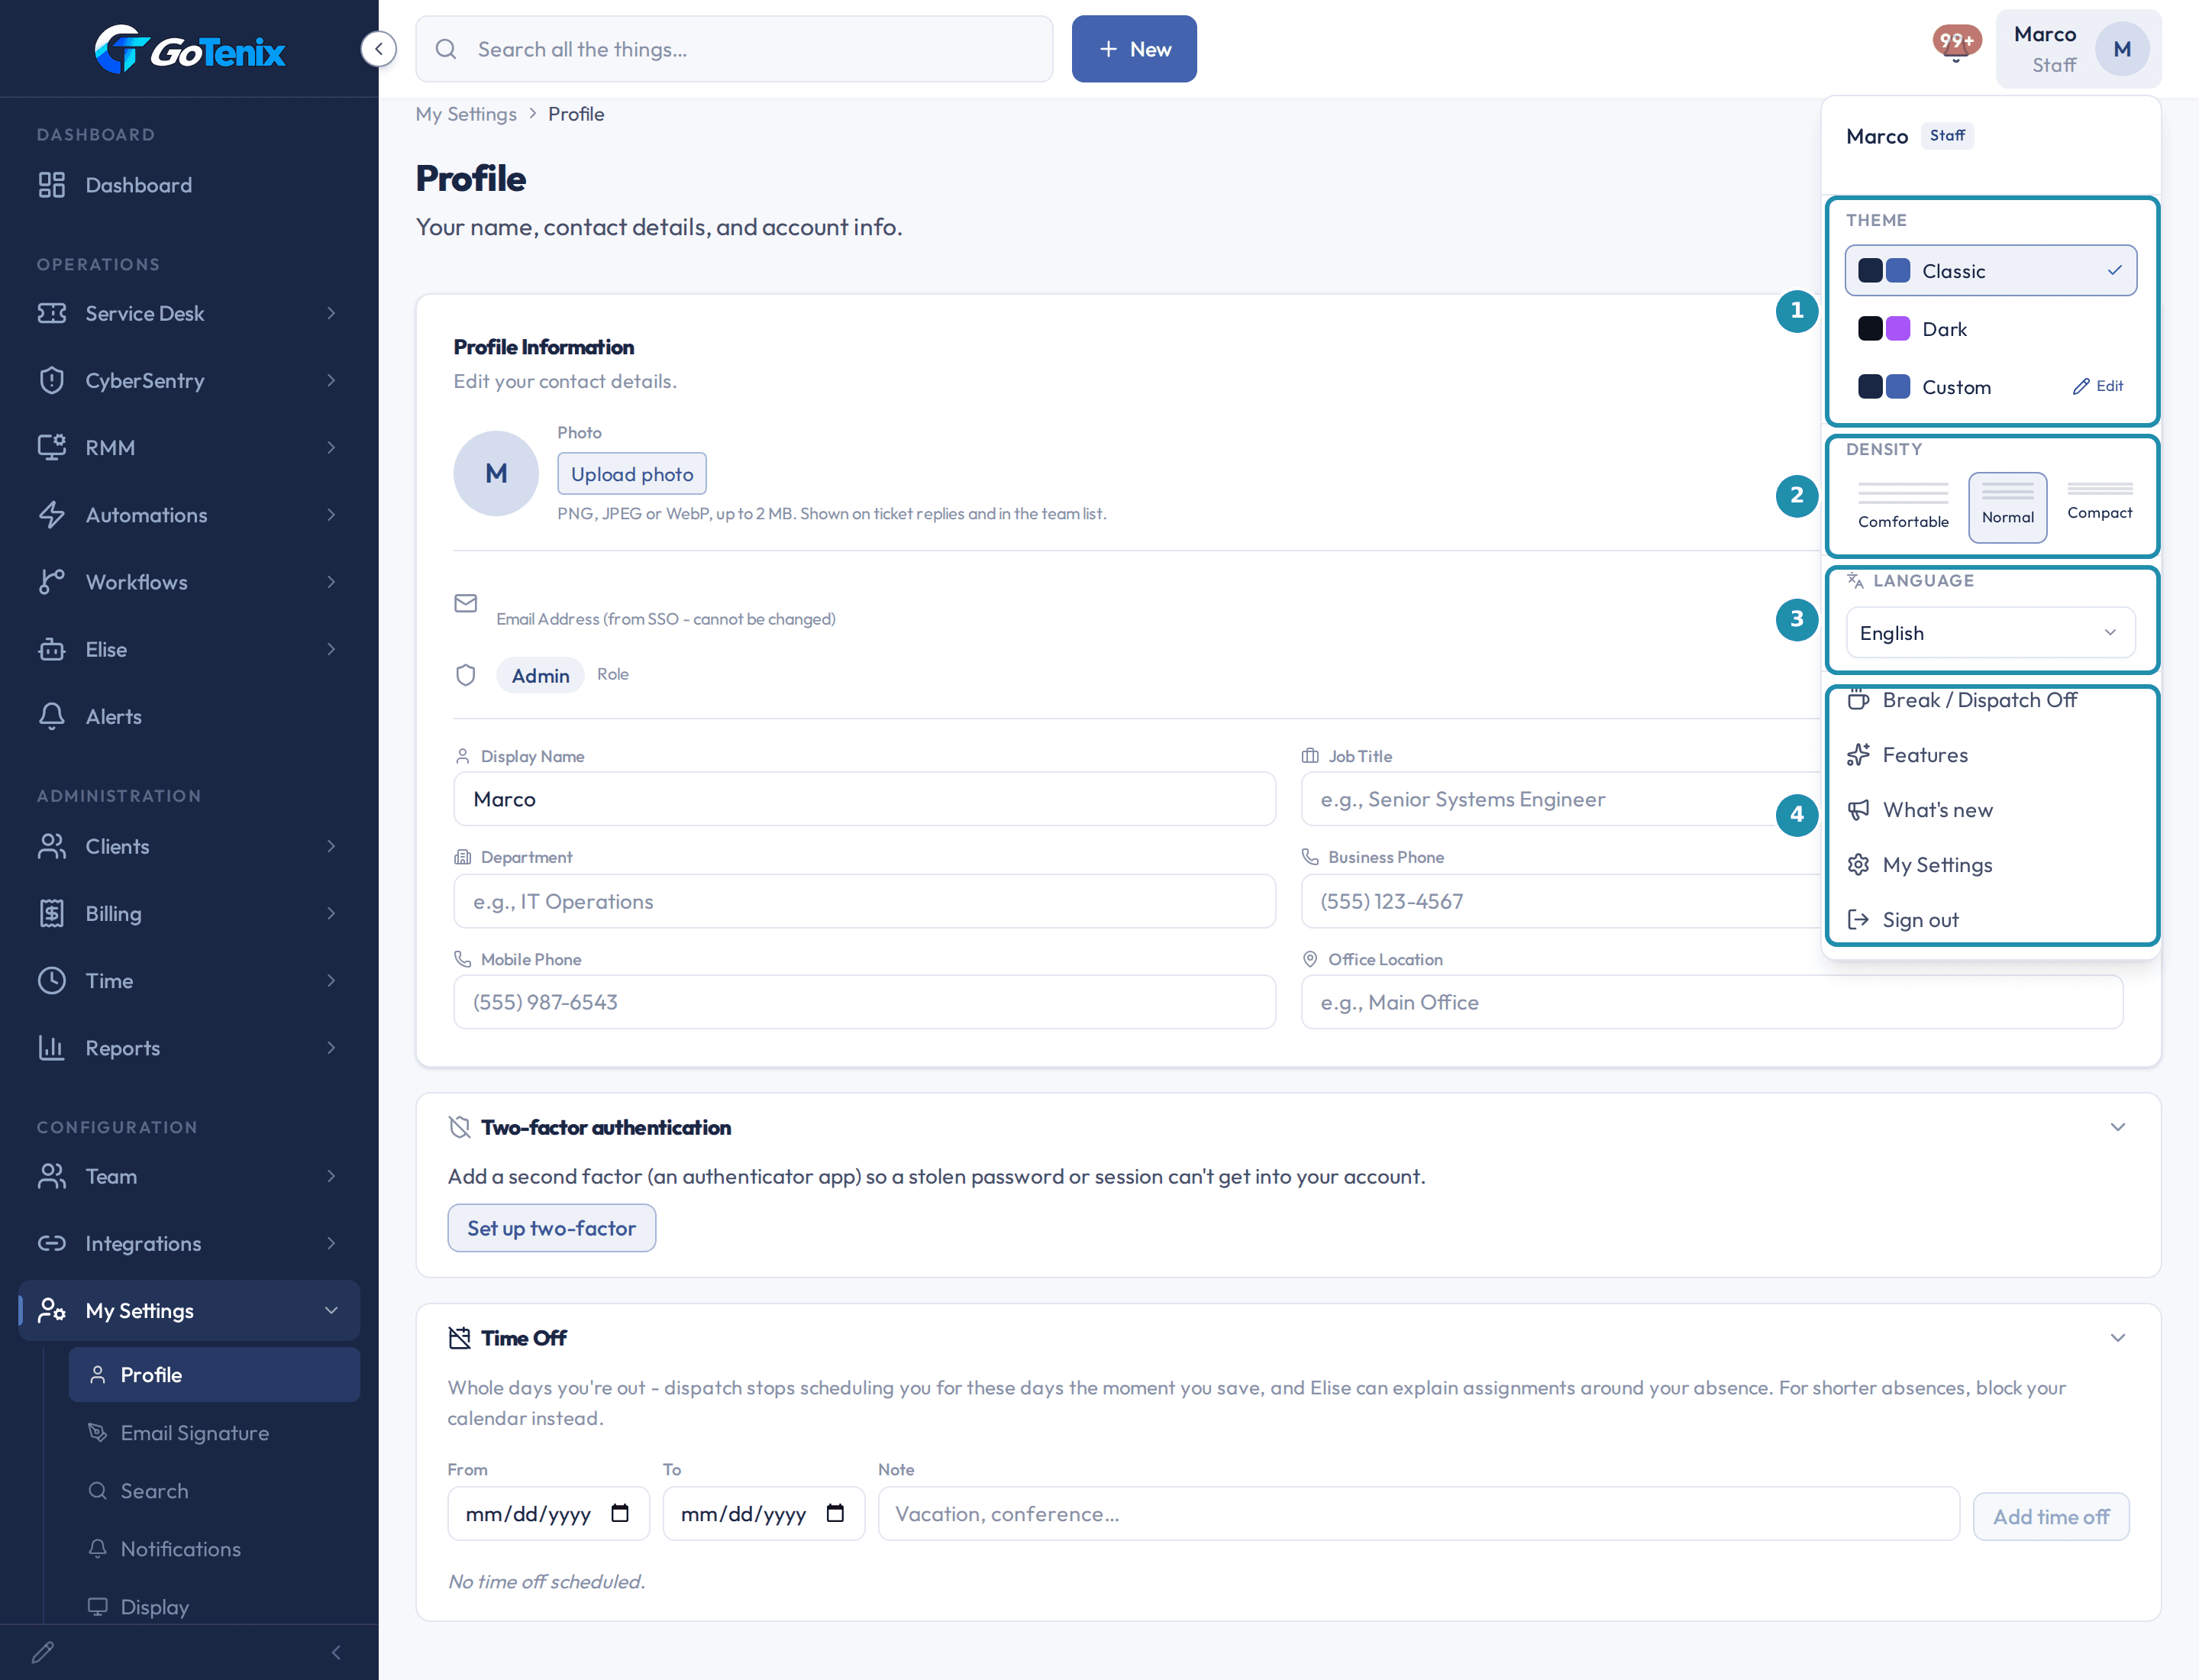Viewport: 2199px width, 1680px height.
Task: Open My Settings from the user menu
Action: tap(1990, 865)
